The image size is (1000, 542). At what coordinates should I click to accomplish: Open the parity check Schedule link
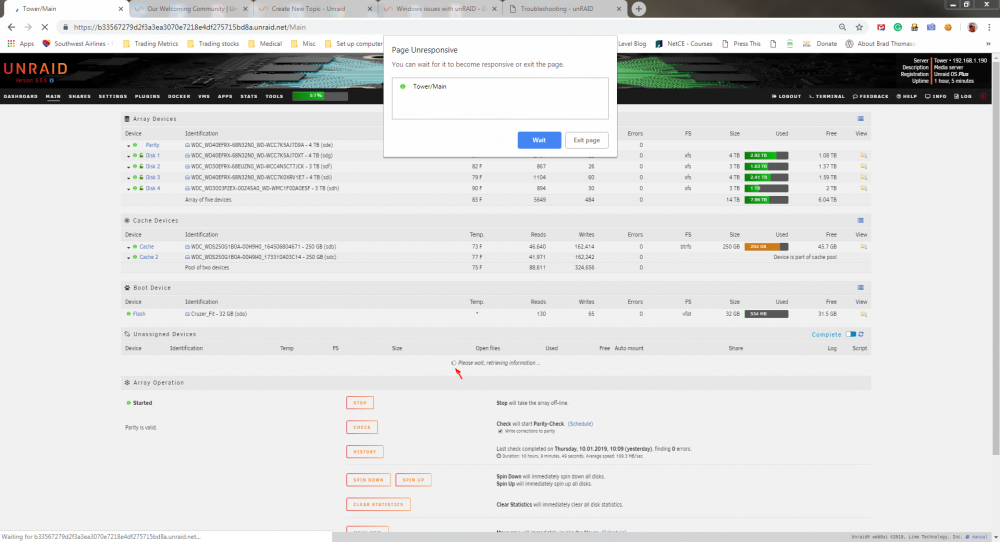580,423
